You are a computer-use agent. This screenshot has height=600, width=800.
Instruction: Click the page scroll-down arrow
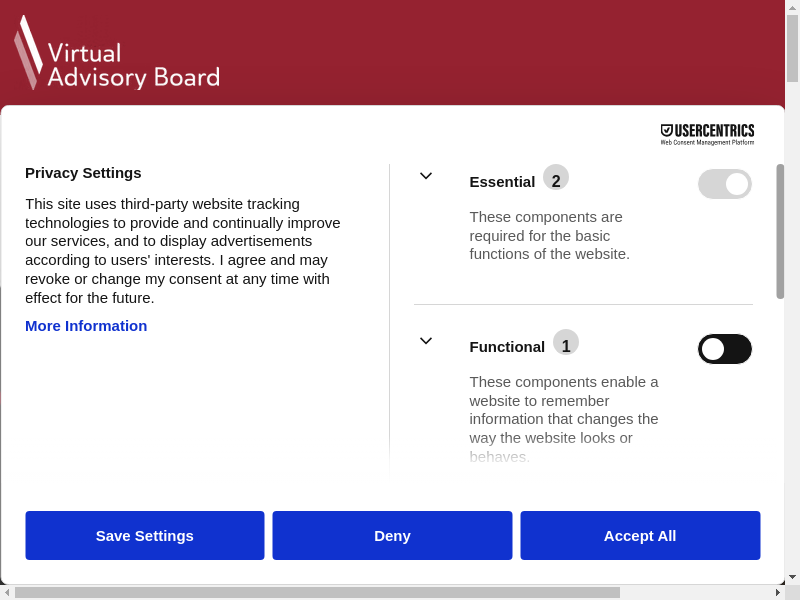coord(792,577)
